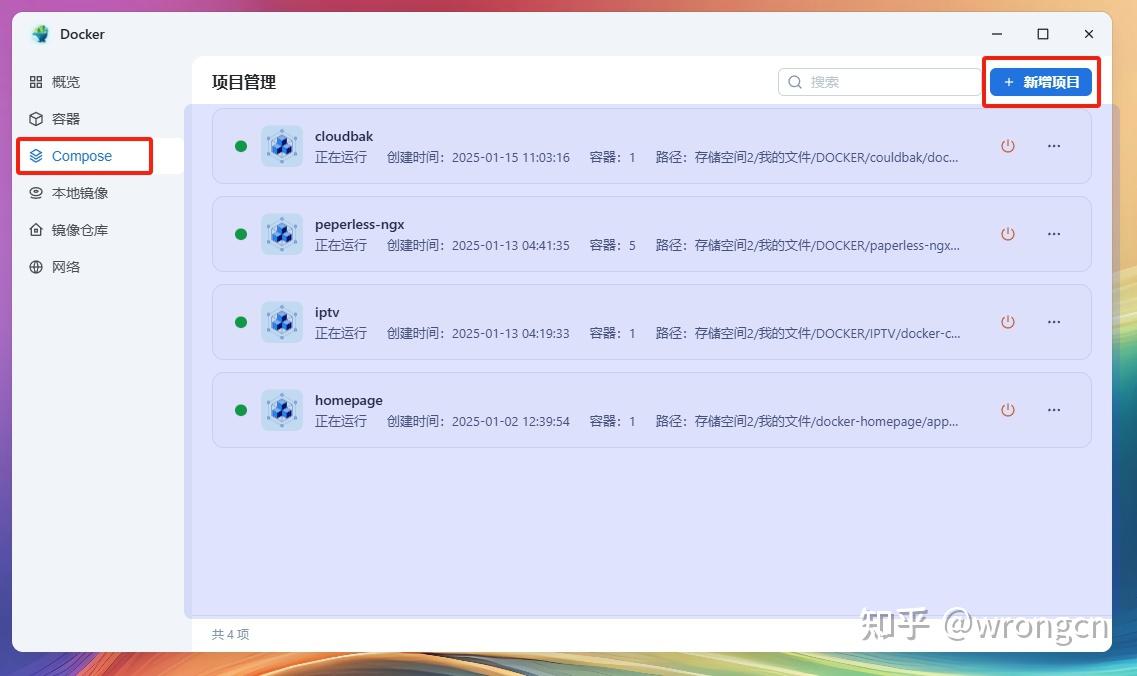Click the Compose layers icon
Image resolution: width=1137 pixels, height=676 pixels.
click(x=36, y=156)
